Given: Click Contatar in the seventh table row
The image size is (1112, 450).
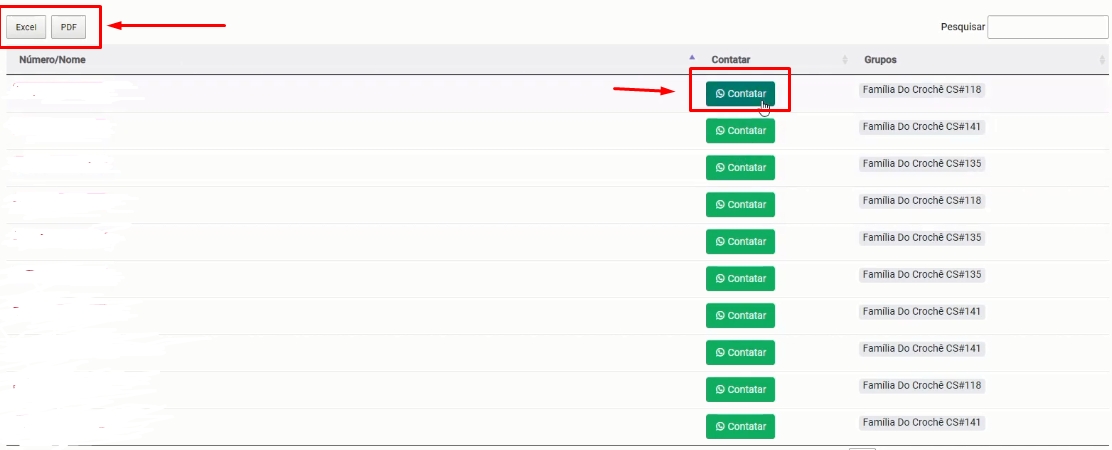Looking at the screenshot, I should click(x=740, y=316).
